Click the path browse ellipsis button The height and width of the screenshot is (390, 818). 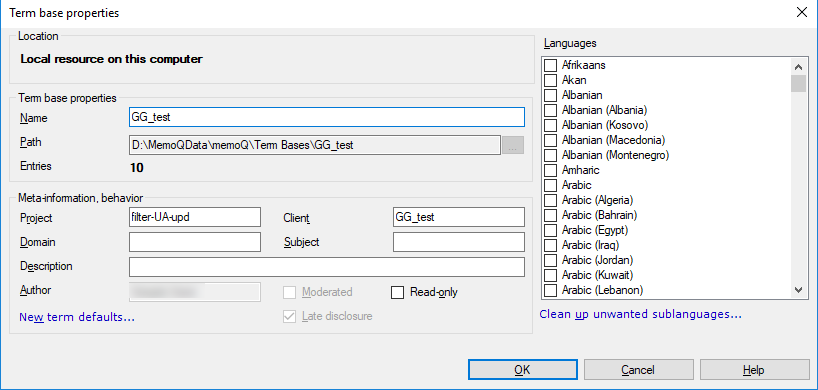tap(513, 145)
